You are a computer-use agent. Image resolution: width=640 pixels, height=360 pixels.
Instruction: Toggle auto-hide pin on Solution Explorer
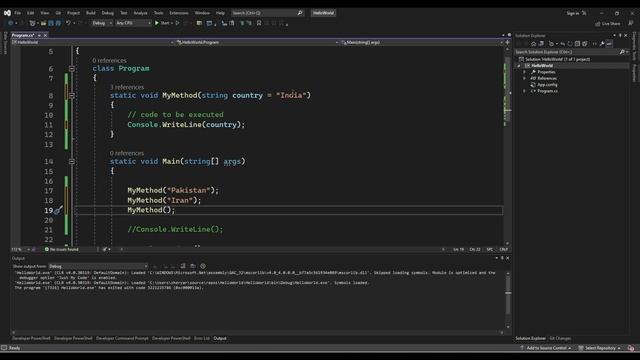(x=620, y=36)
